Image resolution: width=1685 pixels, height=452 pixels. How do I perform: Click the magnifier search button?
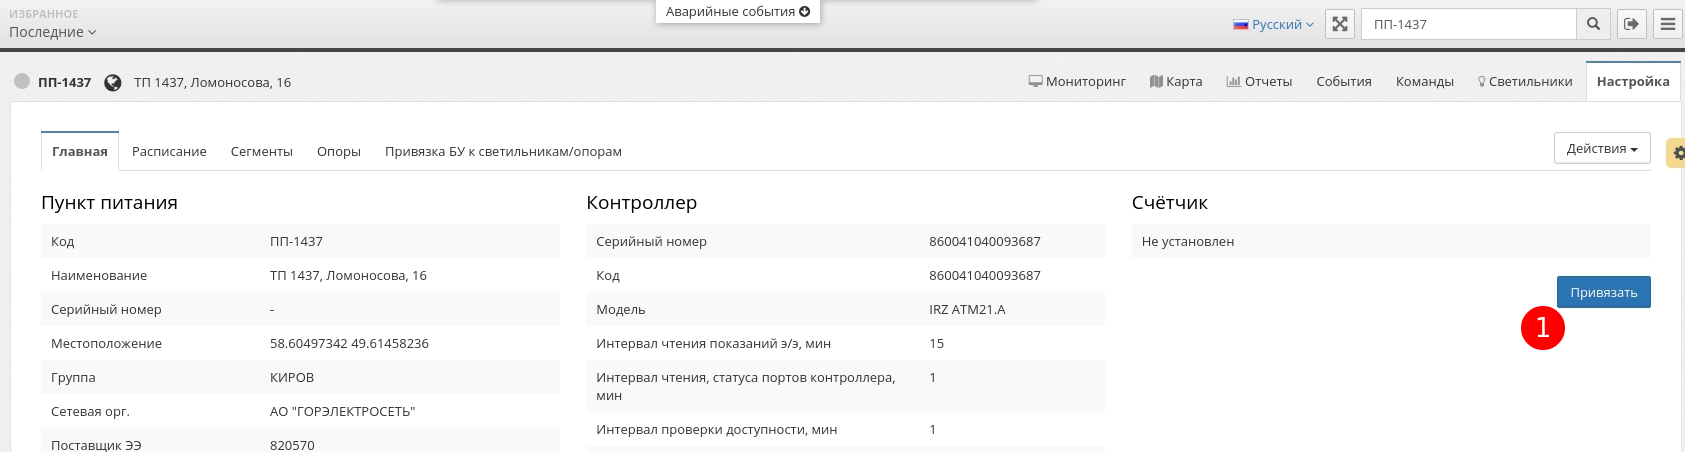(1593, 24)
